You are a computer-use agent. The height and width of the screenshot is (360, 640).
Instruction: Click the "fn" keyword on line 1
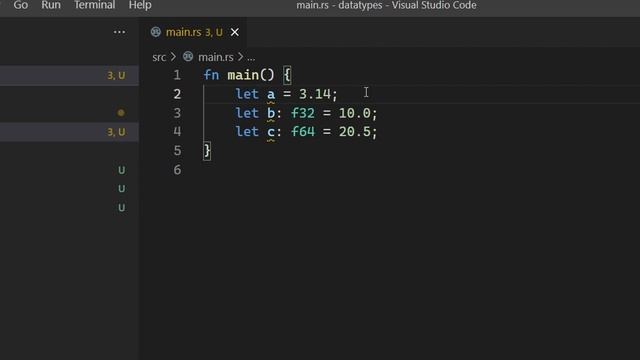pyautogui.click(x=211, y=75)
